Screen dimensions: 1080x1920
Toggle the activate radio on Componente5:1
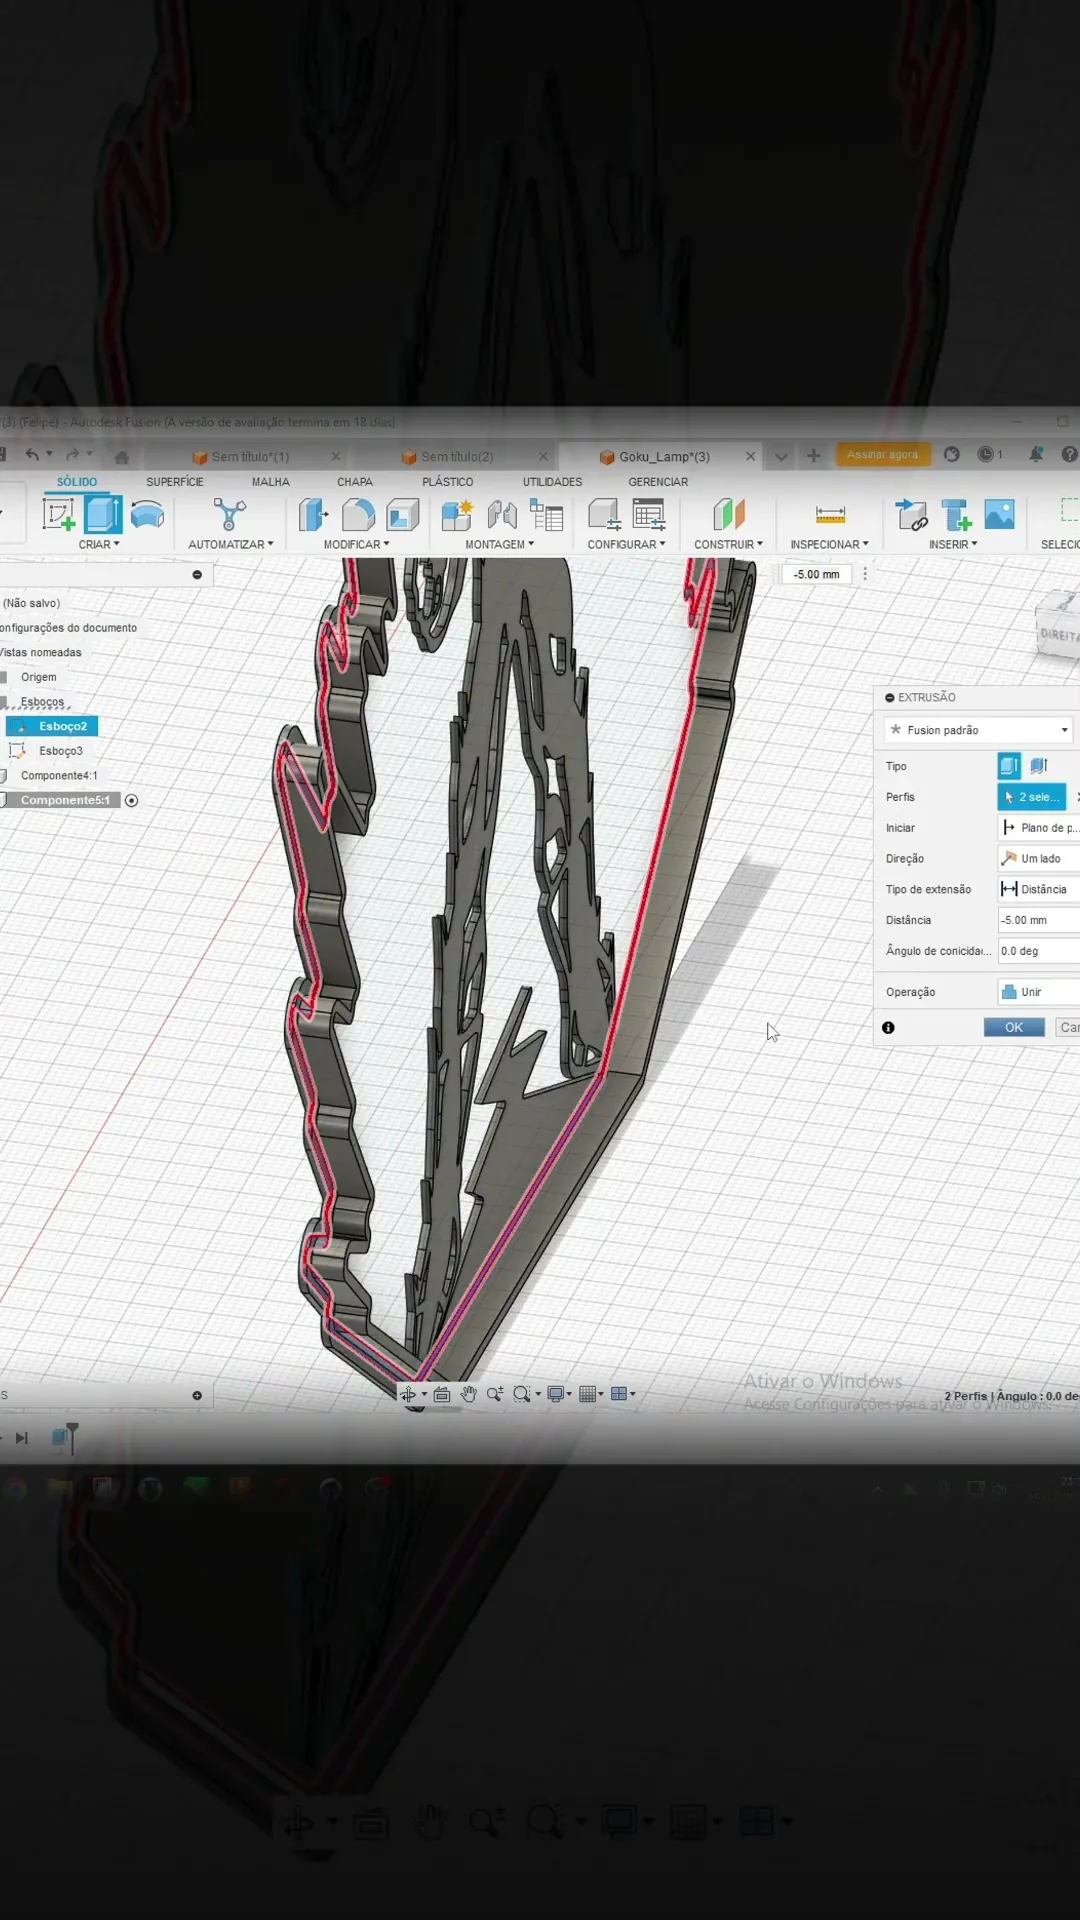click(131, 800)
